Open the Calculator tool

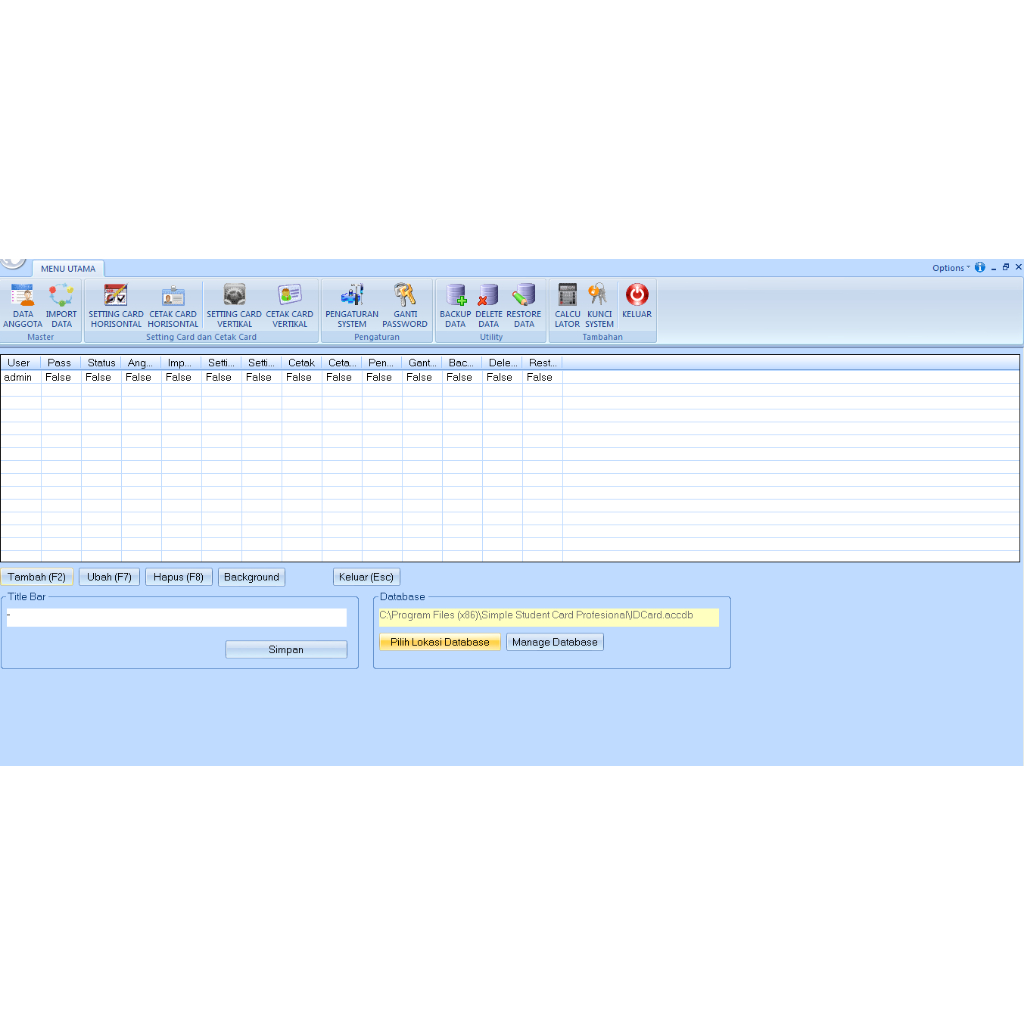(x=568, y=305)
